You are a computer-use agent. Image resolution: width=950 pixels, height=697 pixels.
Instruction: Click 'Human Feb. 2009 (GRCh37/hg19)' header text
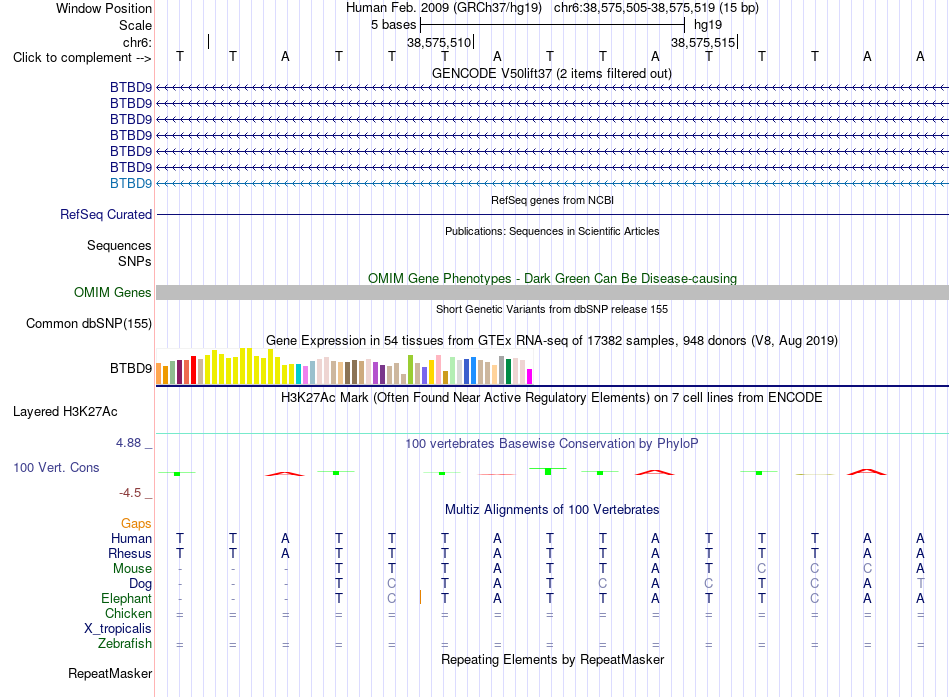[x=443, y=8]
